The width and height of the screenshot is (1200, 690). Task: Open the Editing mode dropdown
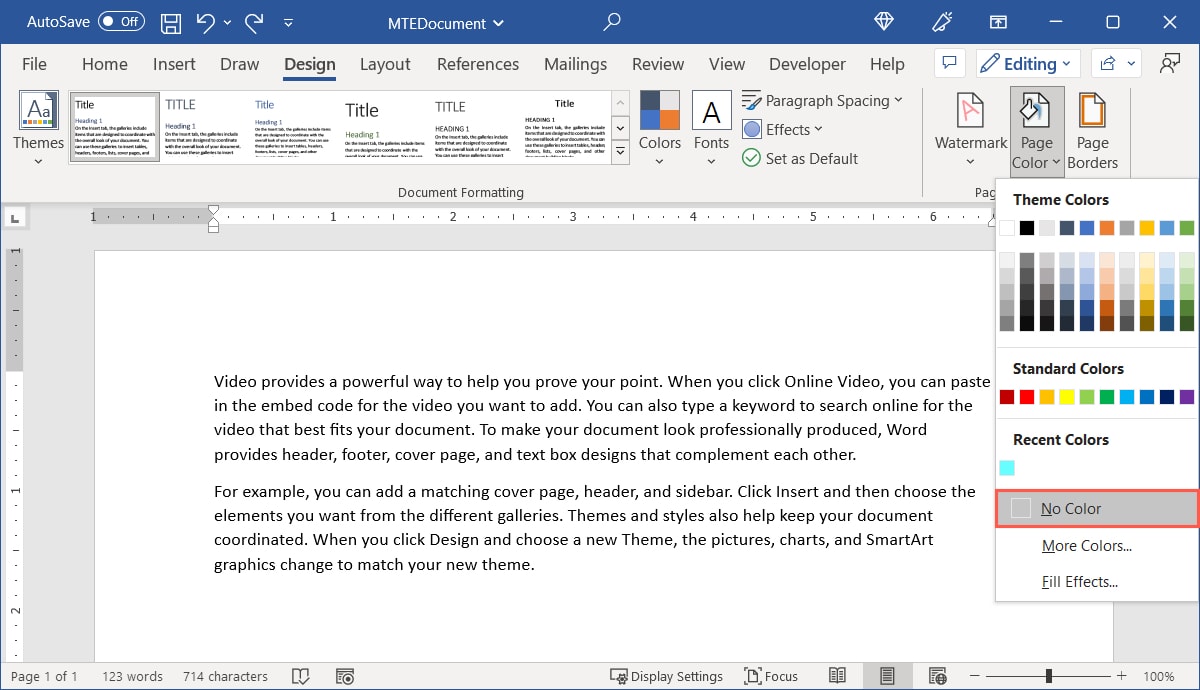click(x=1027, y=63)
